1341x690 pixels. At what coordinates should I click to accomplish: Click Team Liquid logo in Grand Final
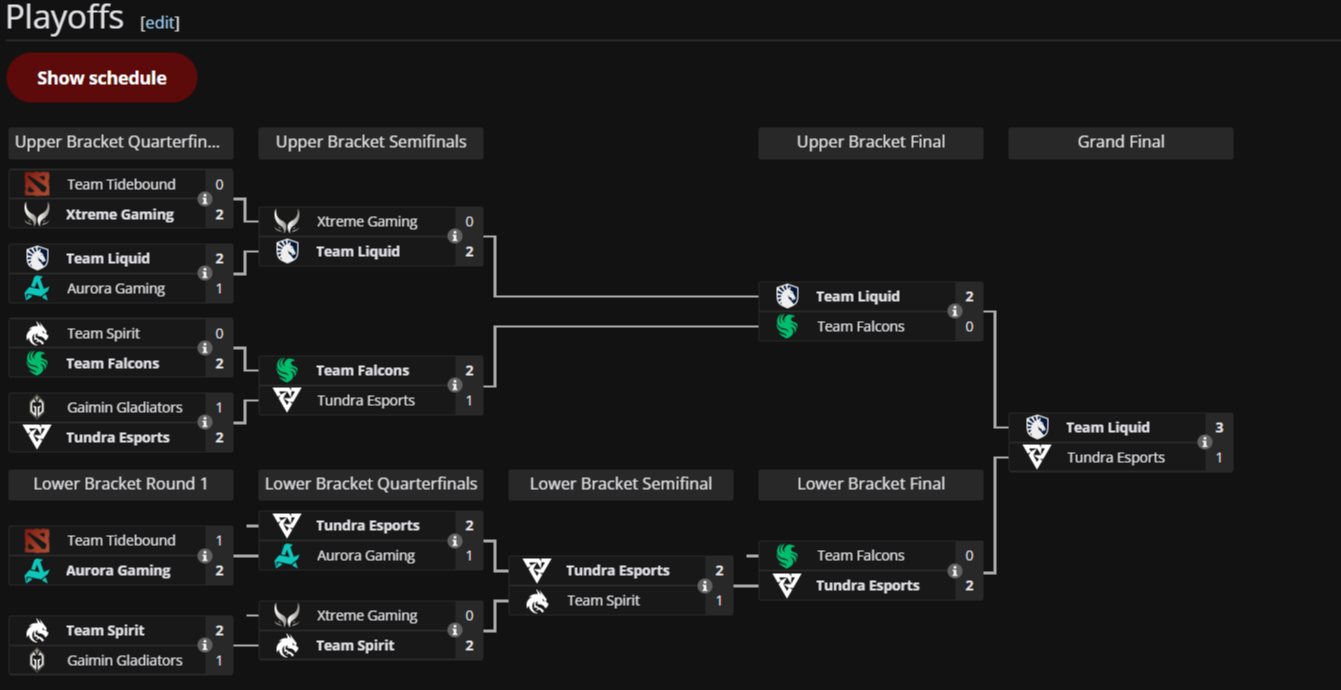1037,427
